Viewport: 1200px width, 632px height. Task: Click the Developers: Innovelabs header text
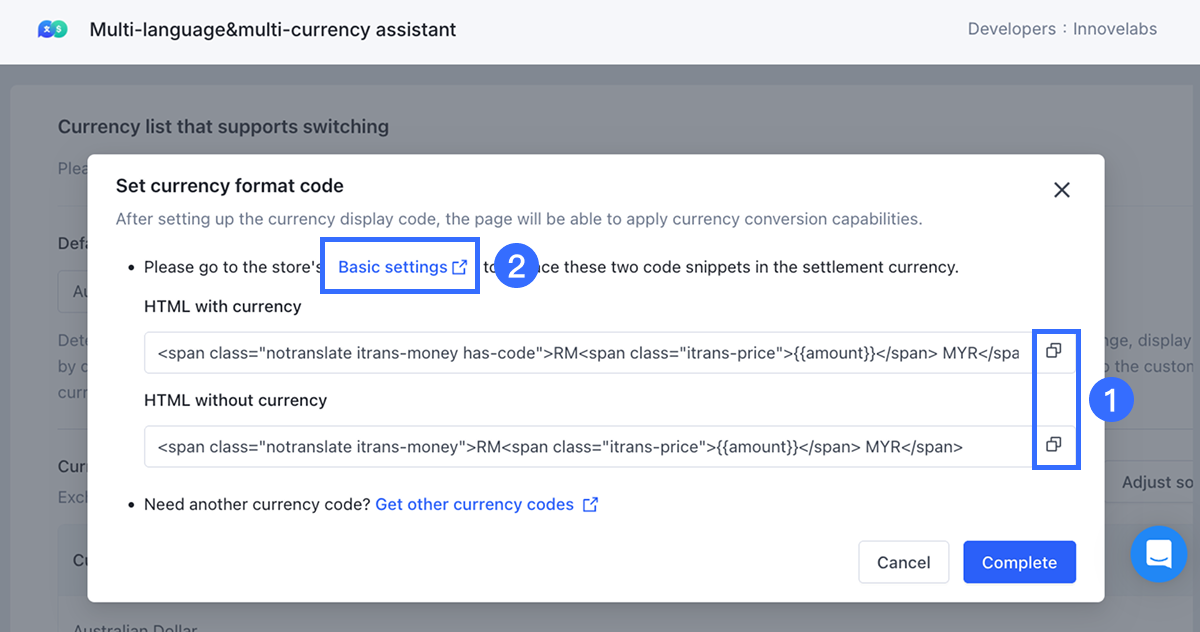[x=1062, y=29]
